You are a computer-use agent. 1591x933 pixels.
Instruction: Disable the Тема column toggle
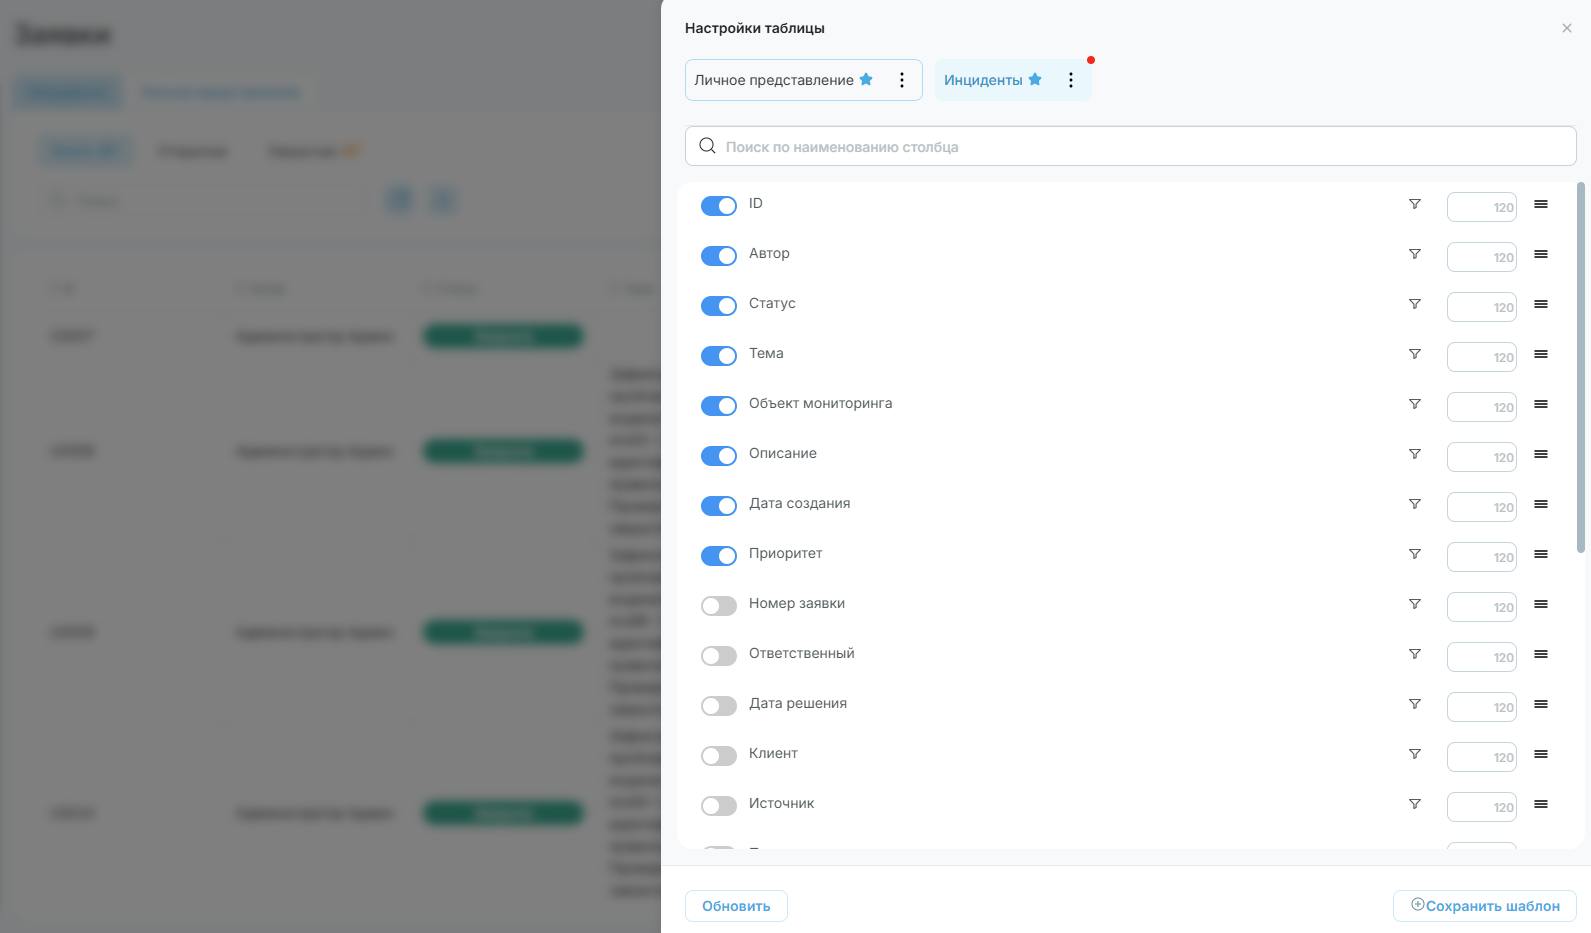[x=719, y=356]
